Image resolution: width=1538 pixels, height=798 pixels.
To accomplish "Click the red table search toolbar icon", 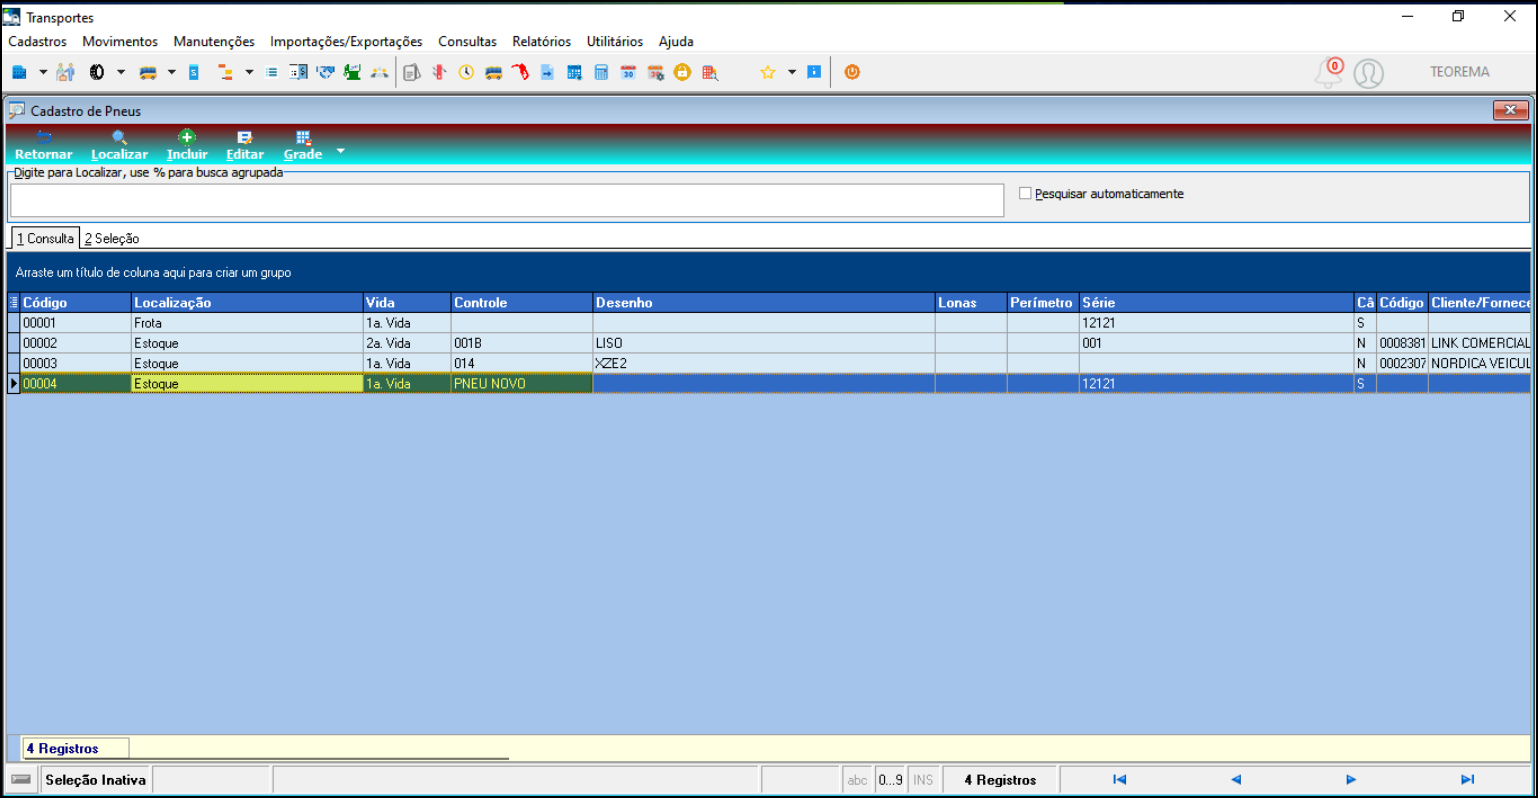I will [x=710, y=72].
